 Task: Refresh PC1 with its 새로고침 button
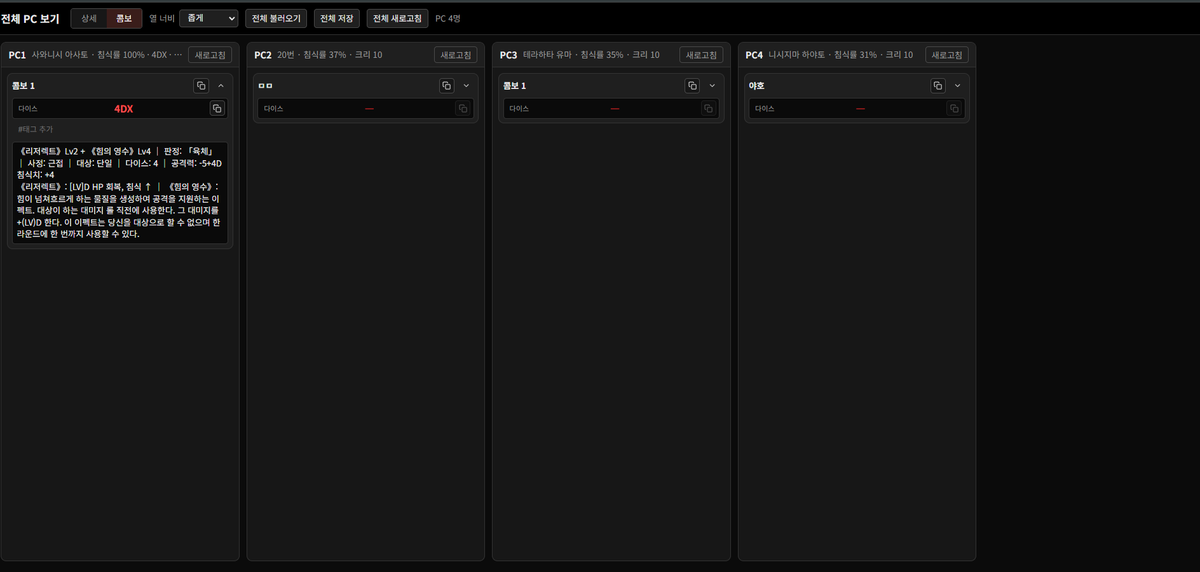pyautogui.click(x=210, y=55)
